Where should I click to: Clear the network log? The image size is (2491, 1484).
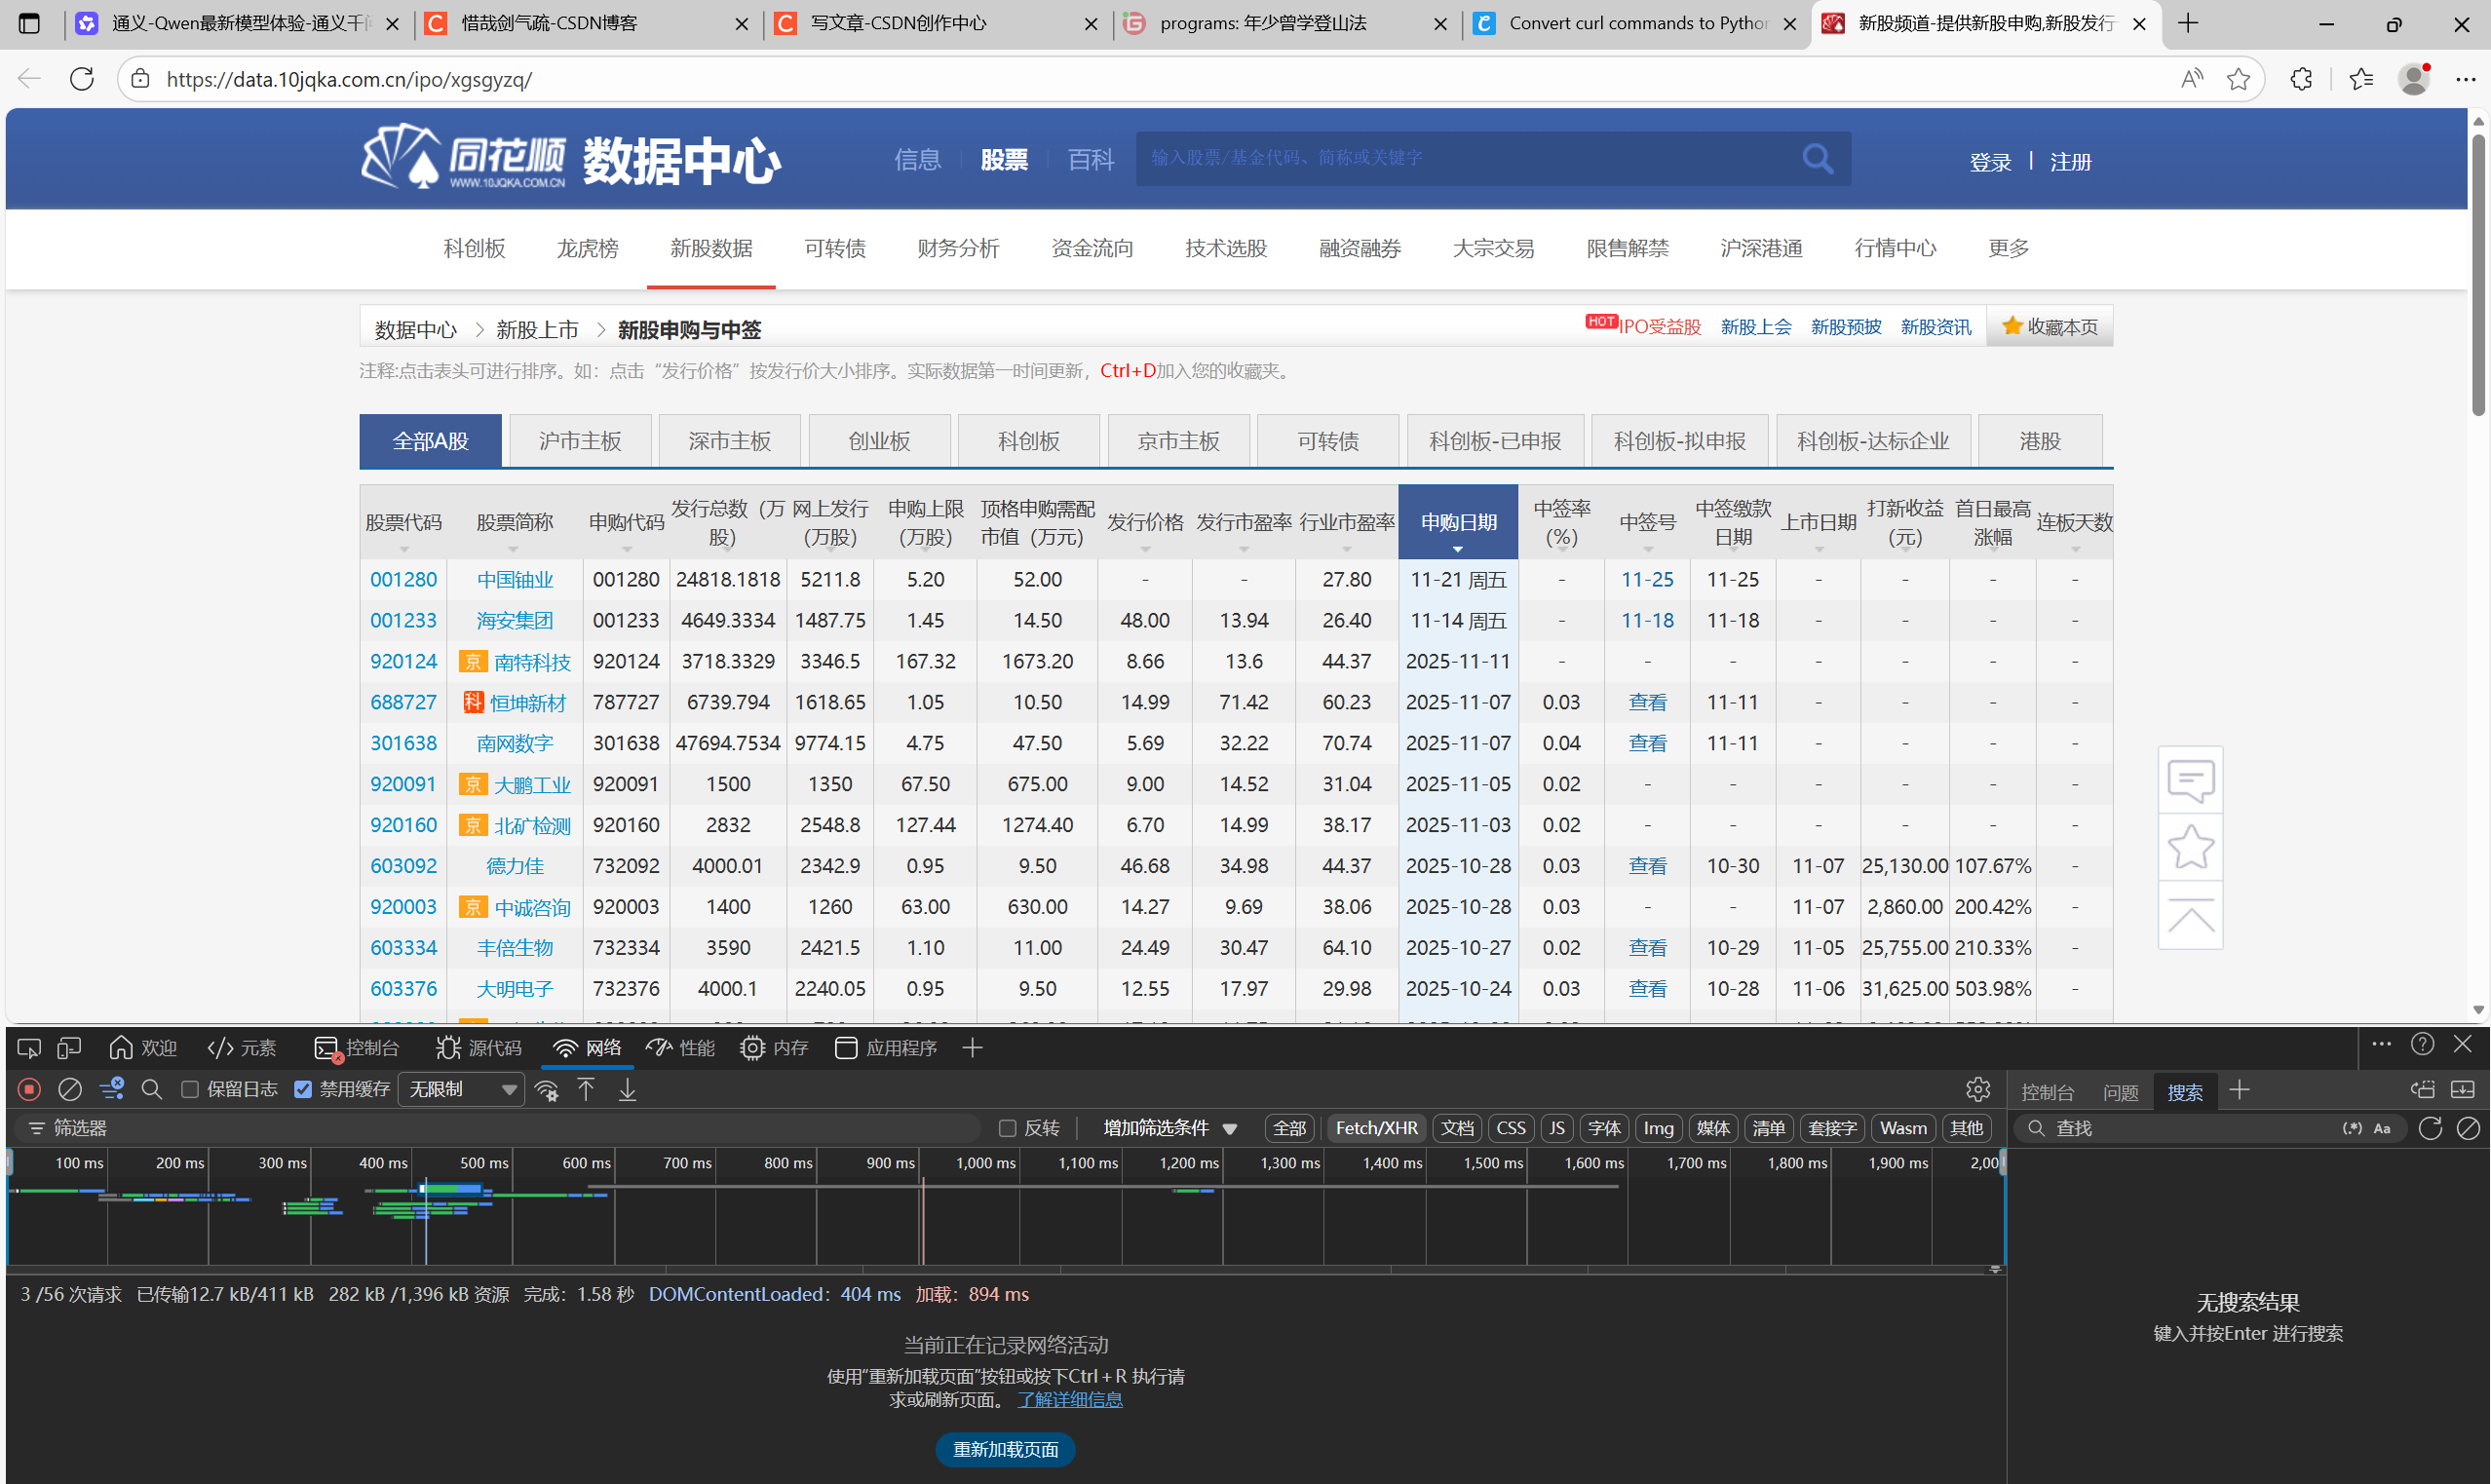point(70,1089)
